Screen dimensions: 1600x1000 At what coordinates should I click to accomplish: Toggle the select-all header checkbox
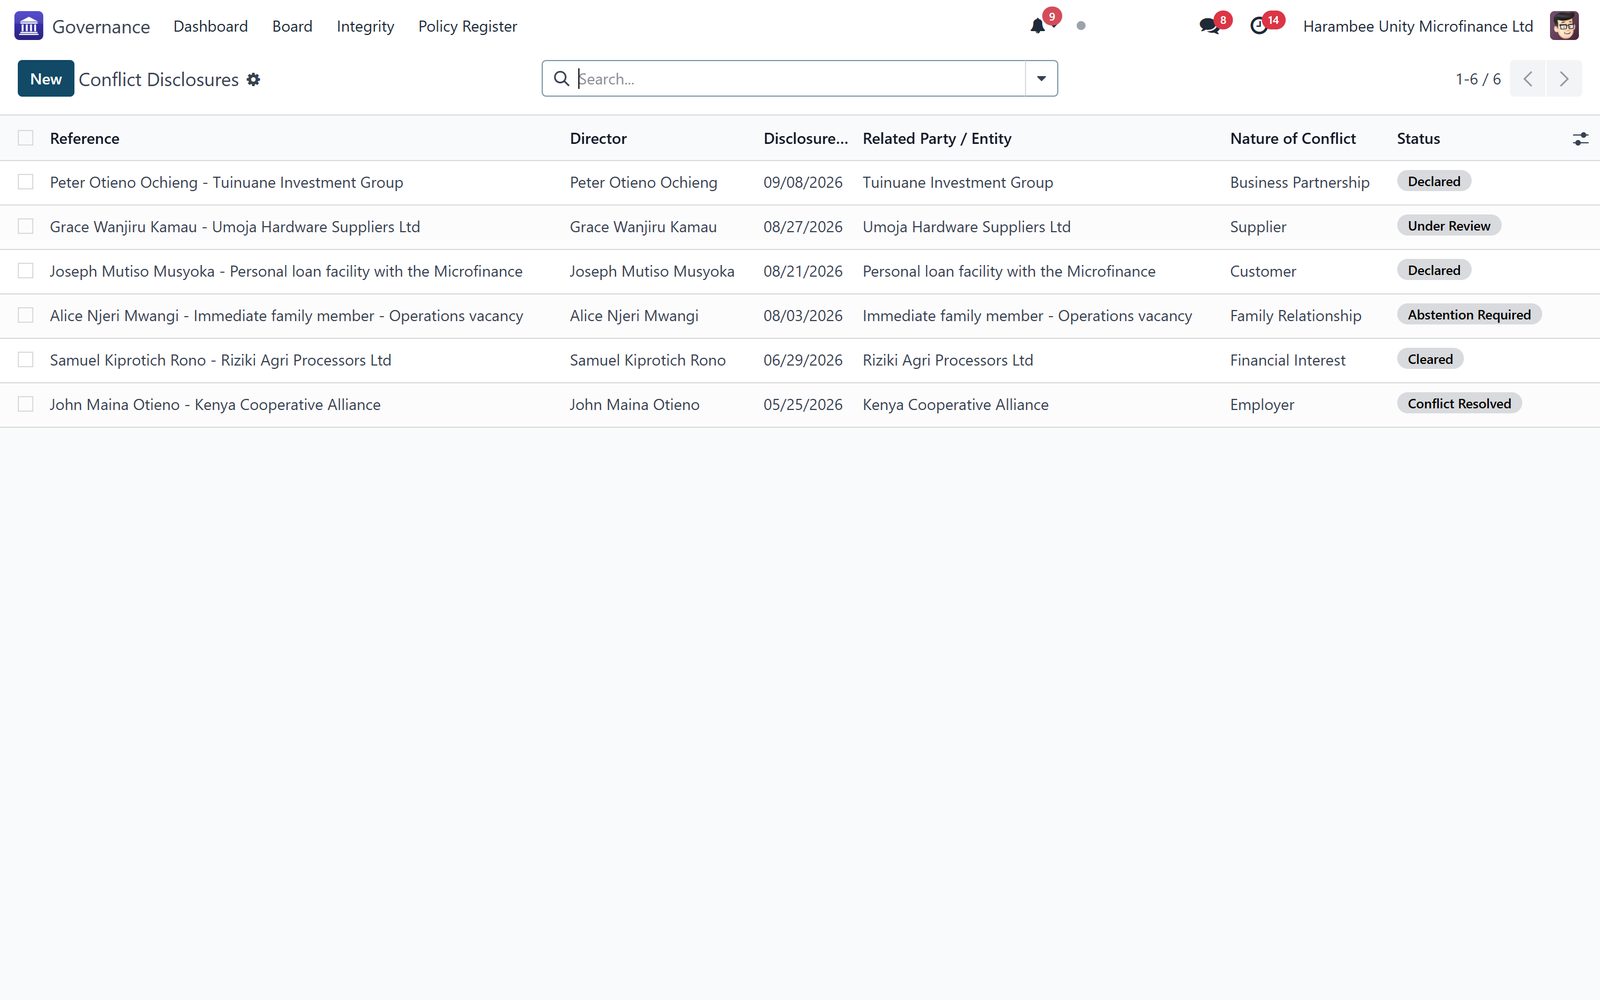pyautogui.click(x=26, y=138)
